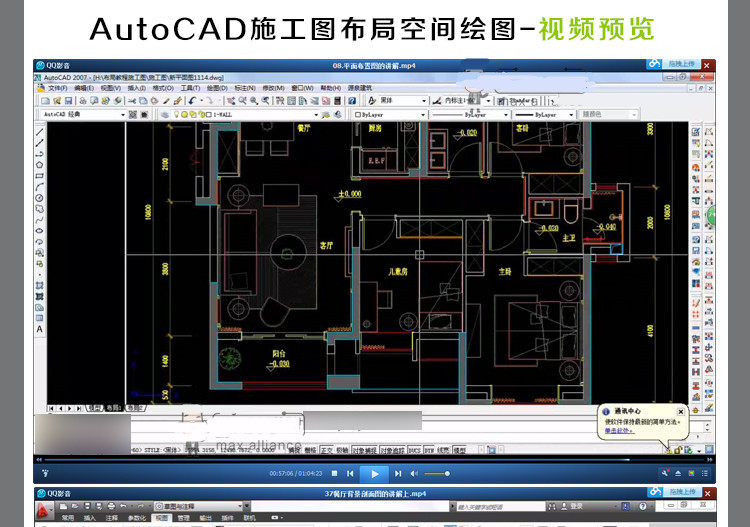Viewport: 750px width, 527px height.
Task: Select the Circle draw tool
Action: tap(40, 198)
